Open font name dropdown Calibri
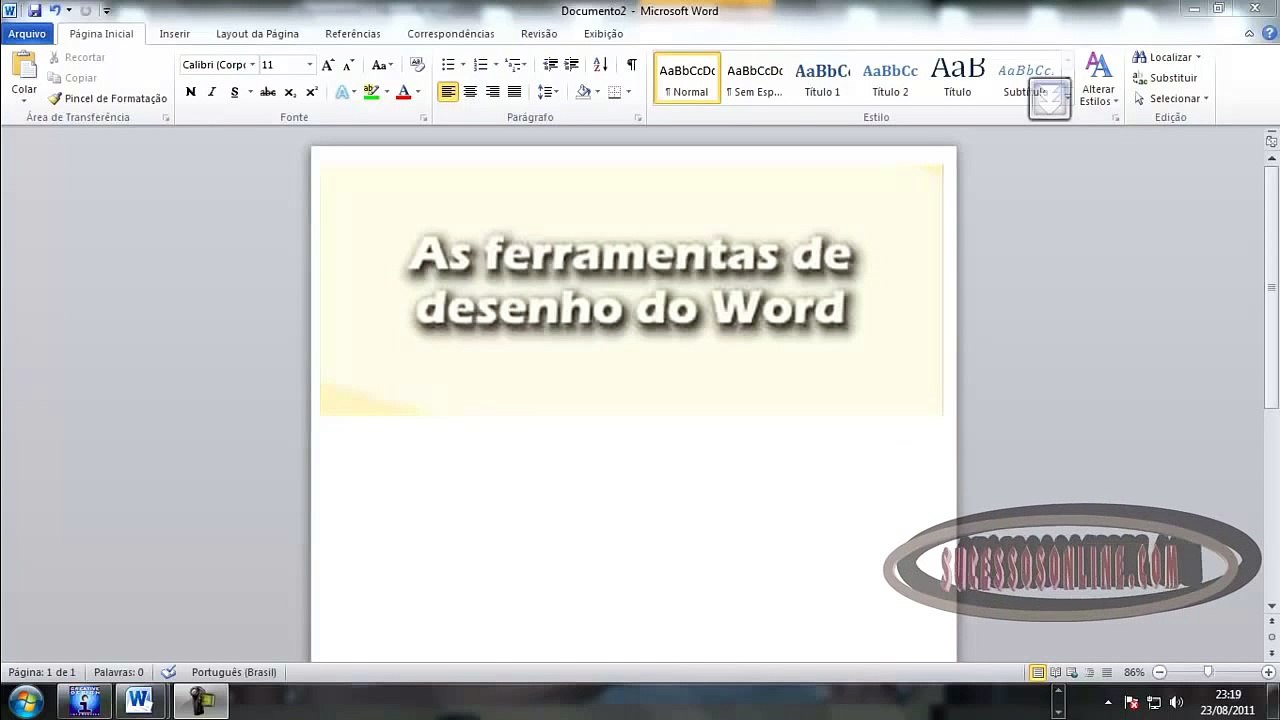The height and width of the screenshot is (720, 1280). tap(253, 65)
